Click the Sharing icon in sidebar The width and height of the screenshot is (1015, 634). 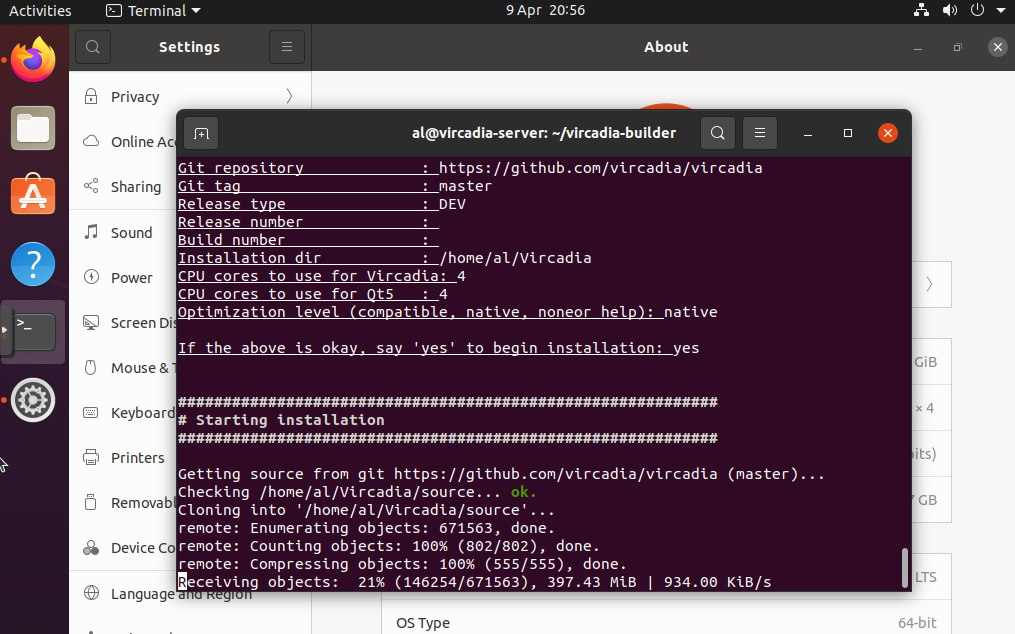[91, 187]
